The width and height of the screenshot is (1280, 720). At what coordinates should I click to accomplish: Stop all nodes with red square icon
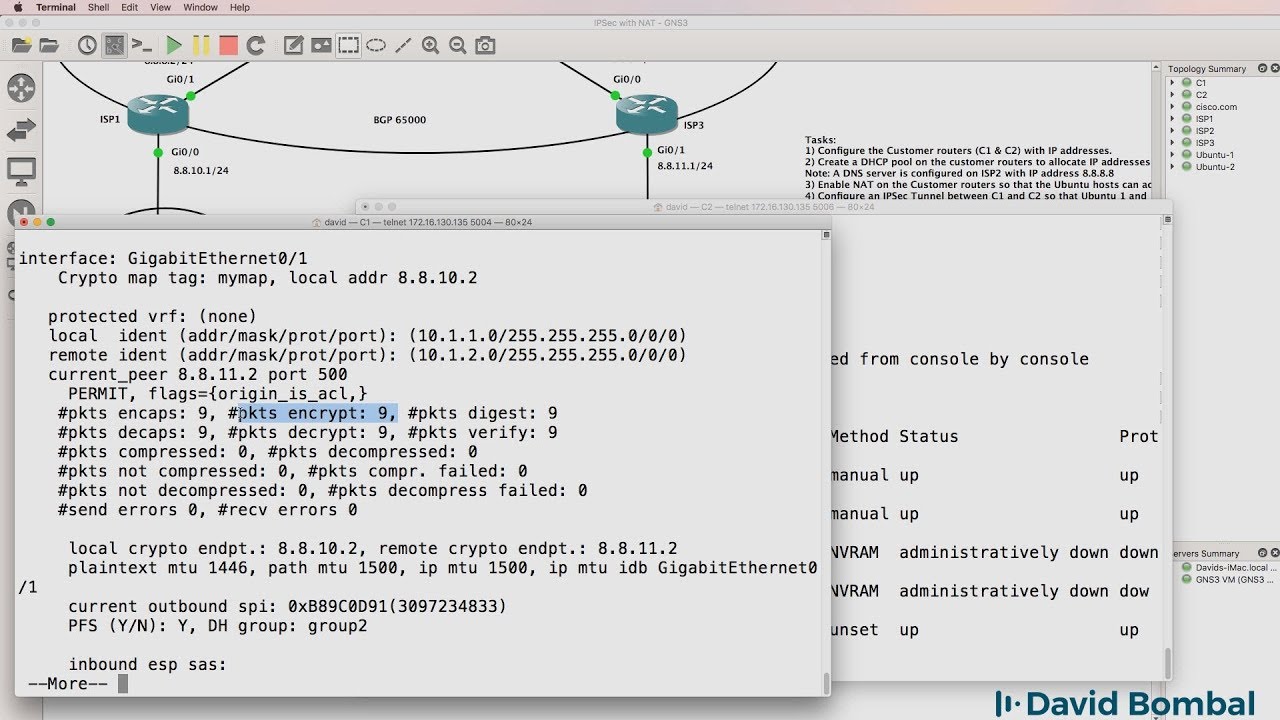[228, 45]
